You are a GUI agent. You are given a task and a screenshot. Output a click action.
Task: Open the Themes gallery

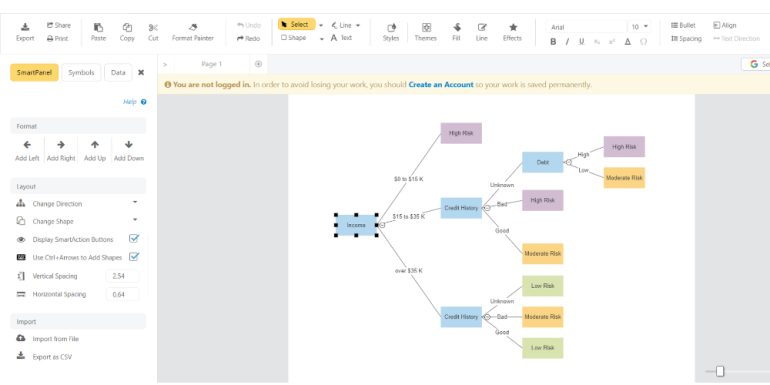(426, 32)
